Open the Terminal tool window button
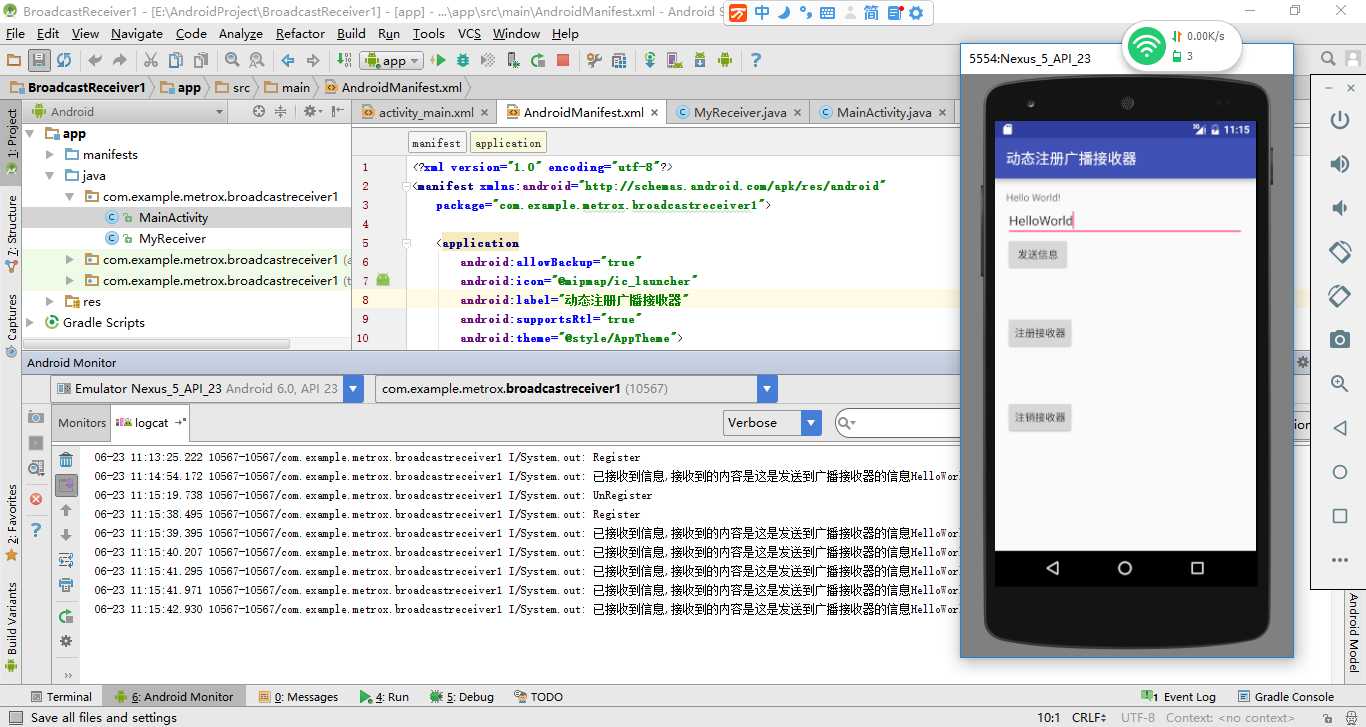Screen dimensions: 1366x727 click(60, 697)
